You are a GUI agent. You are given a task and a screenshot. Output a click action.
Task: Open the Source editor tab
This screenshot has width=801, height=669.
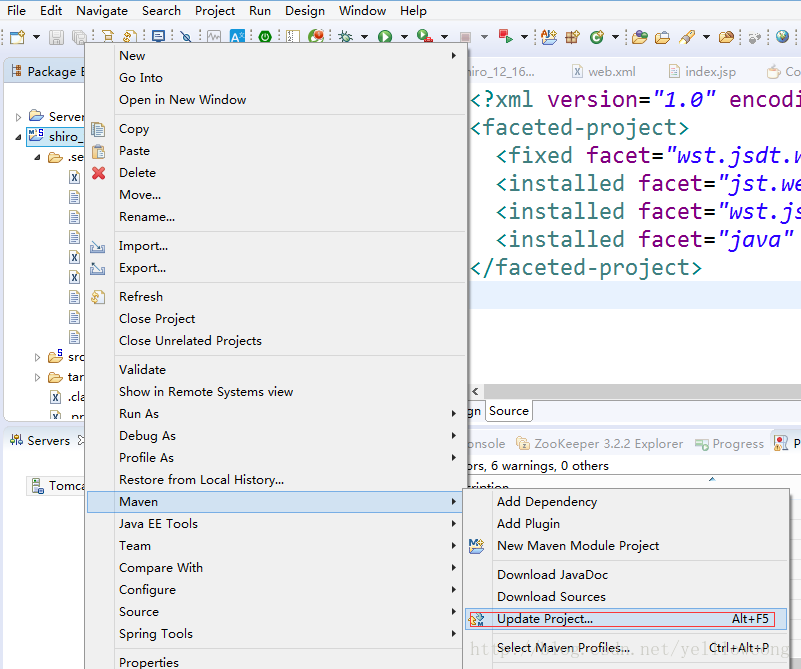(509, 411)
